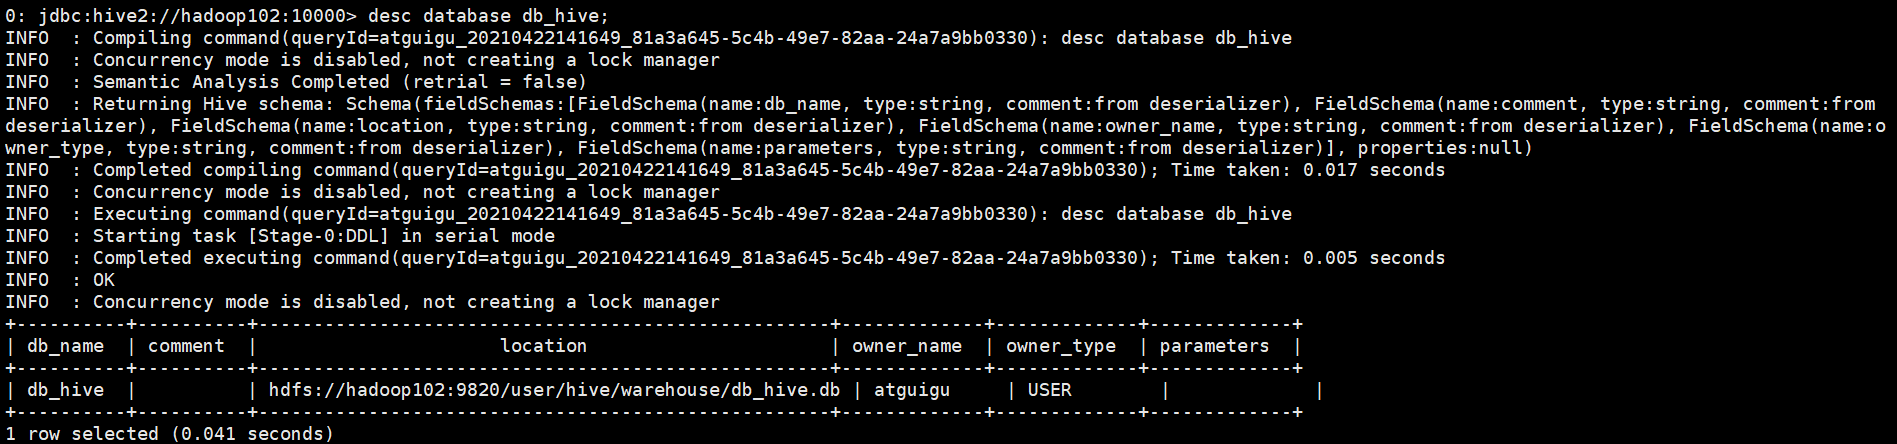This screenshot has height=444, width=1897.
Task: Click the "parameters" column header
Action: (x=1214, y=346)
